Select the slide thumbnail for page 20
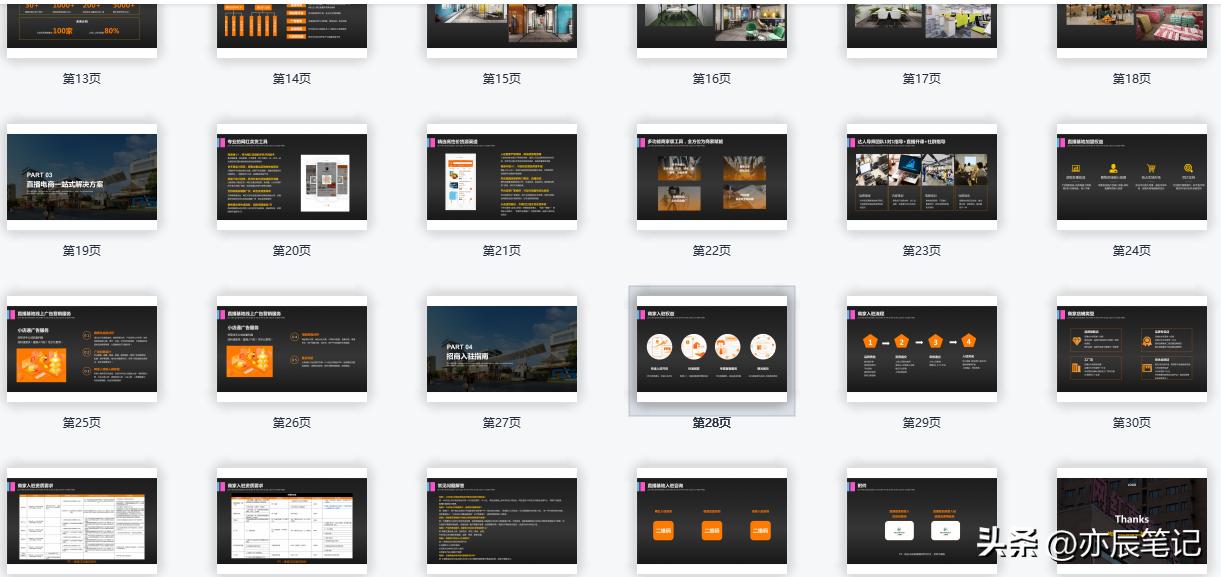This screenshot has height=577, width=1221. pyautogui.click(x=292, y=177)
